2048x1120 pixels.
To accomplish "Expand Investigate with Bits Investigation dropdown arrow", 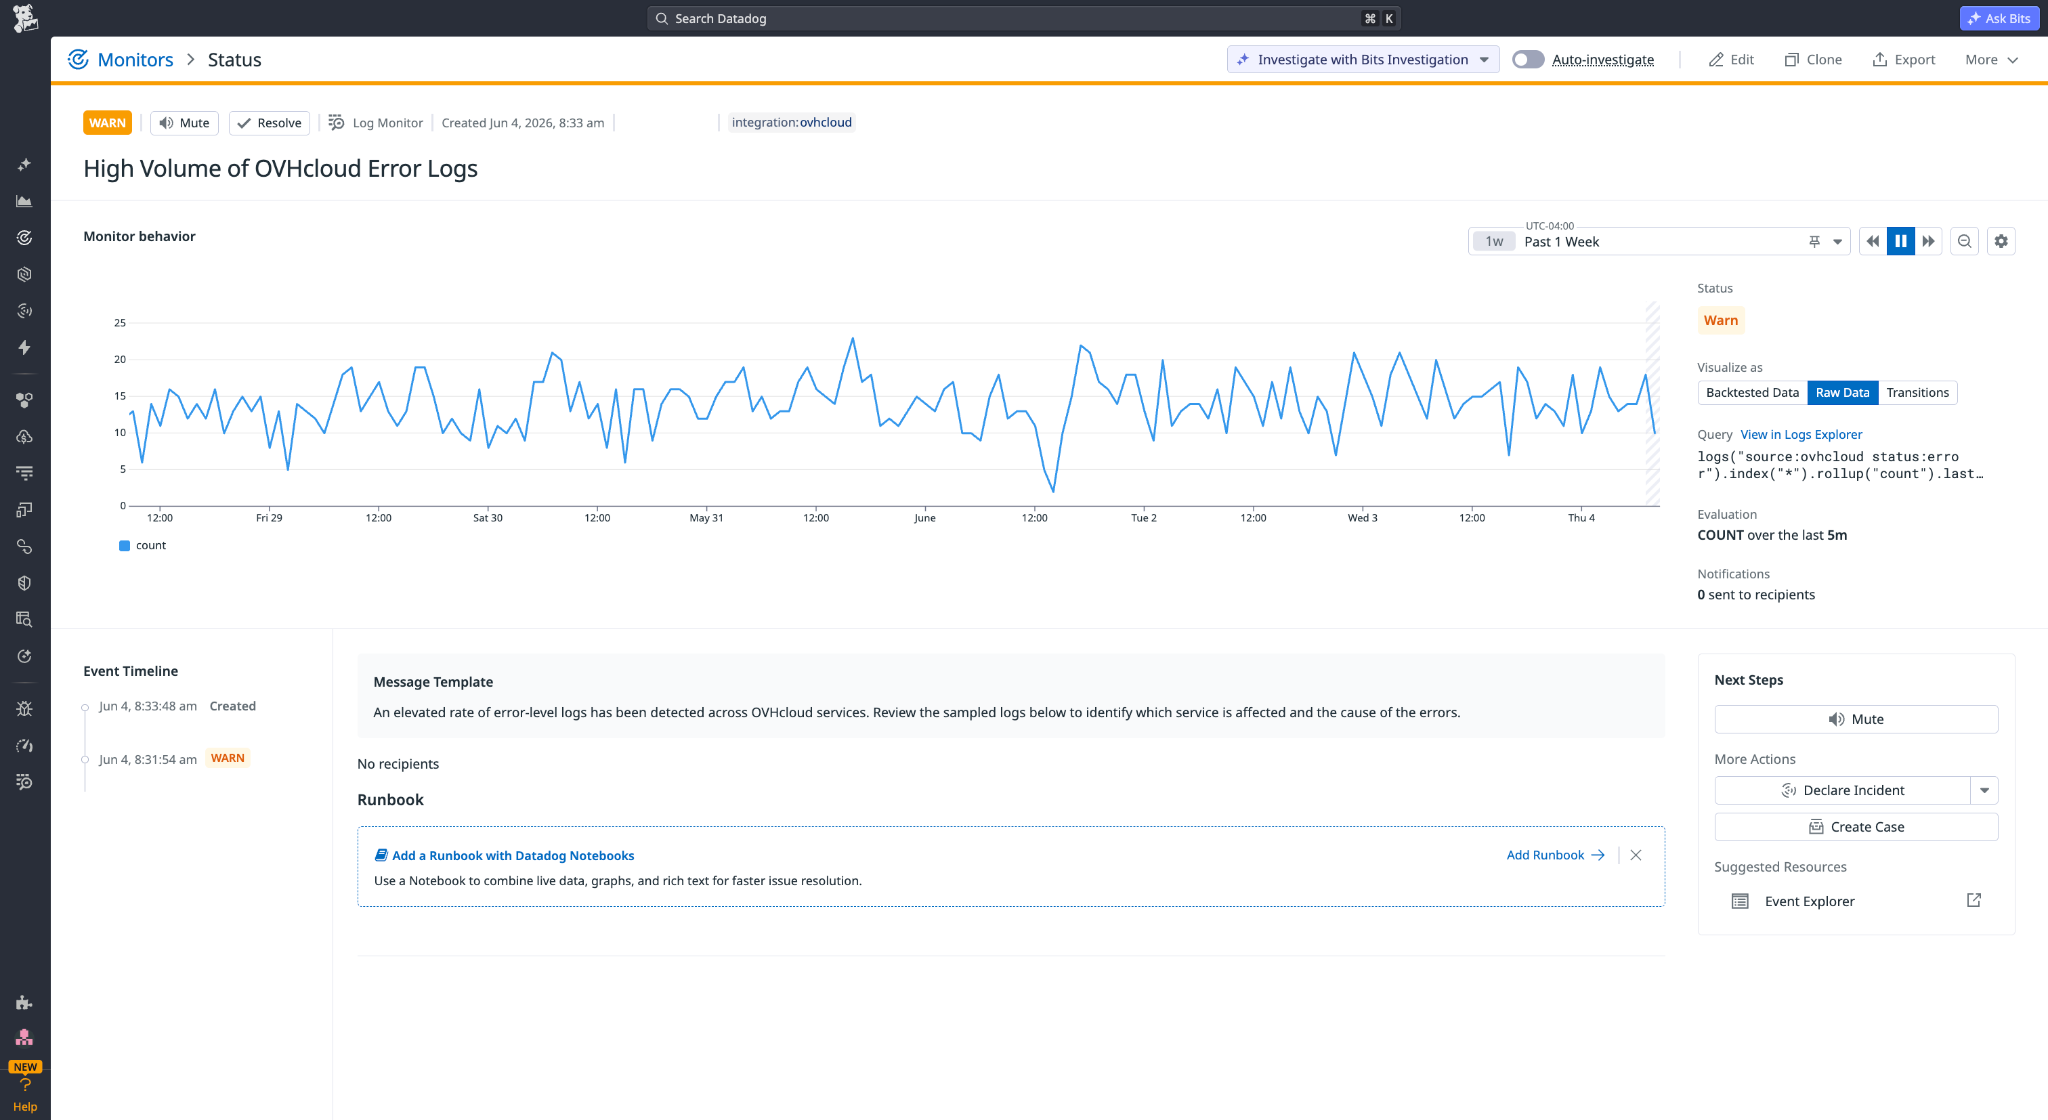I will tap(1484, 60).
